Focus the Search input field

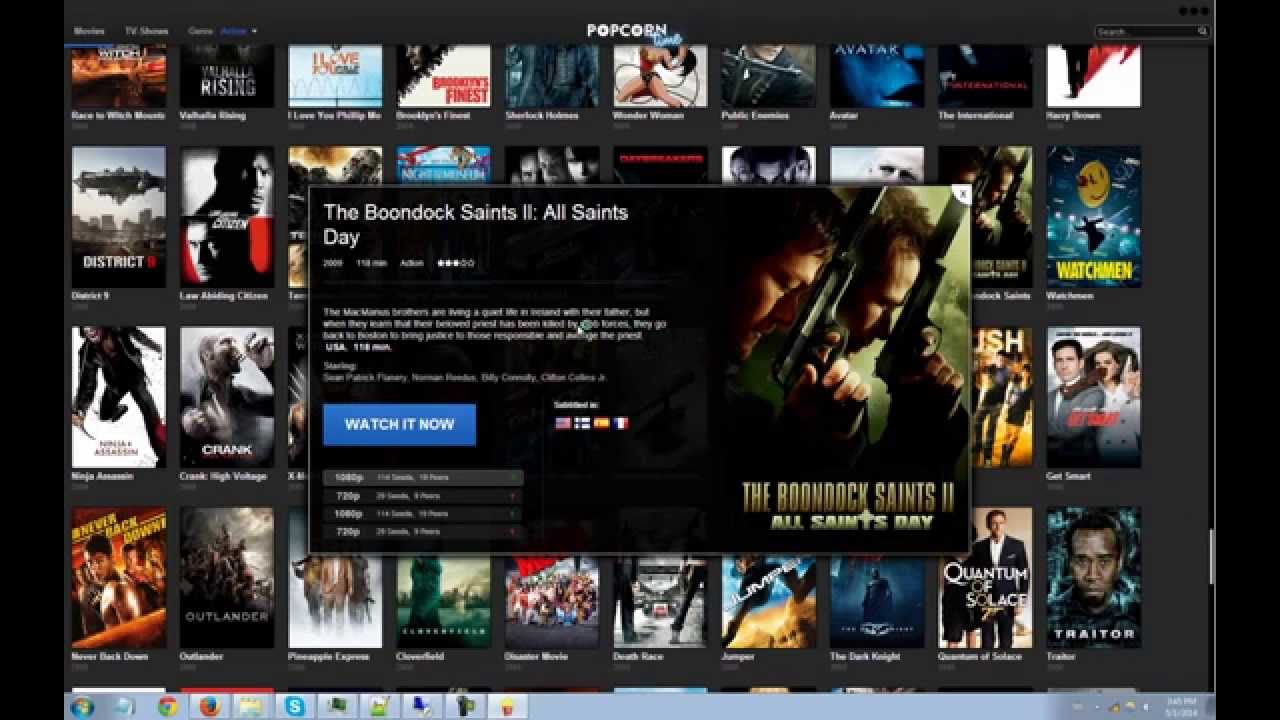(x=1146, y=32)
